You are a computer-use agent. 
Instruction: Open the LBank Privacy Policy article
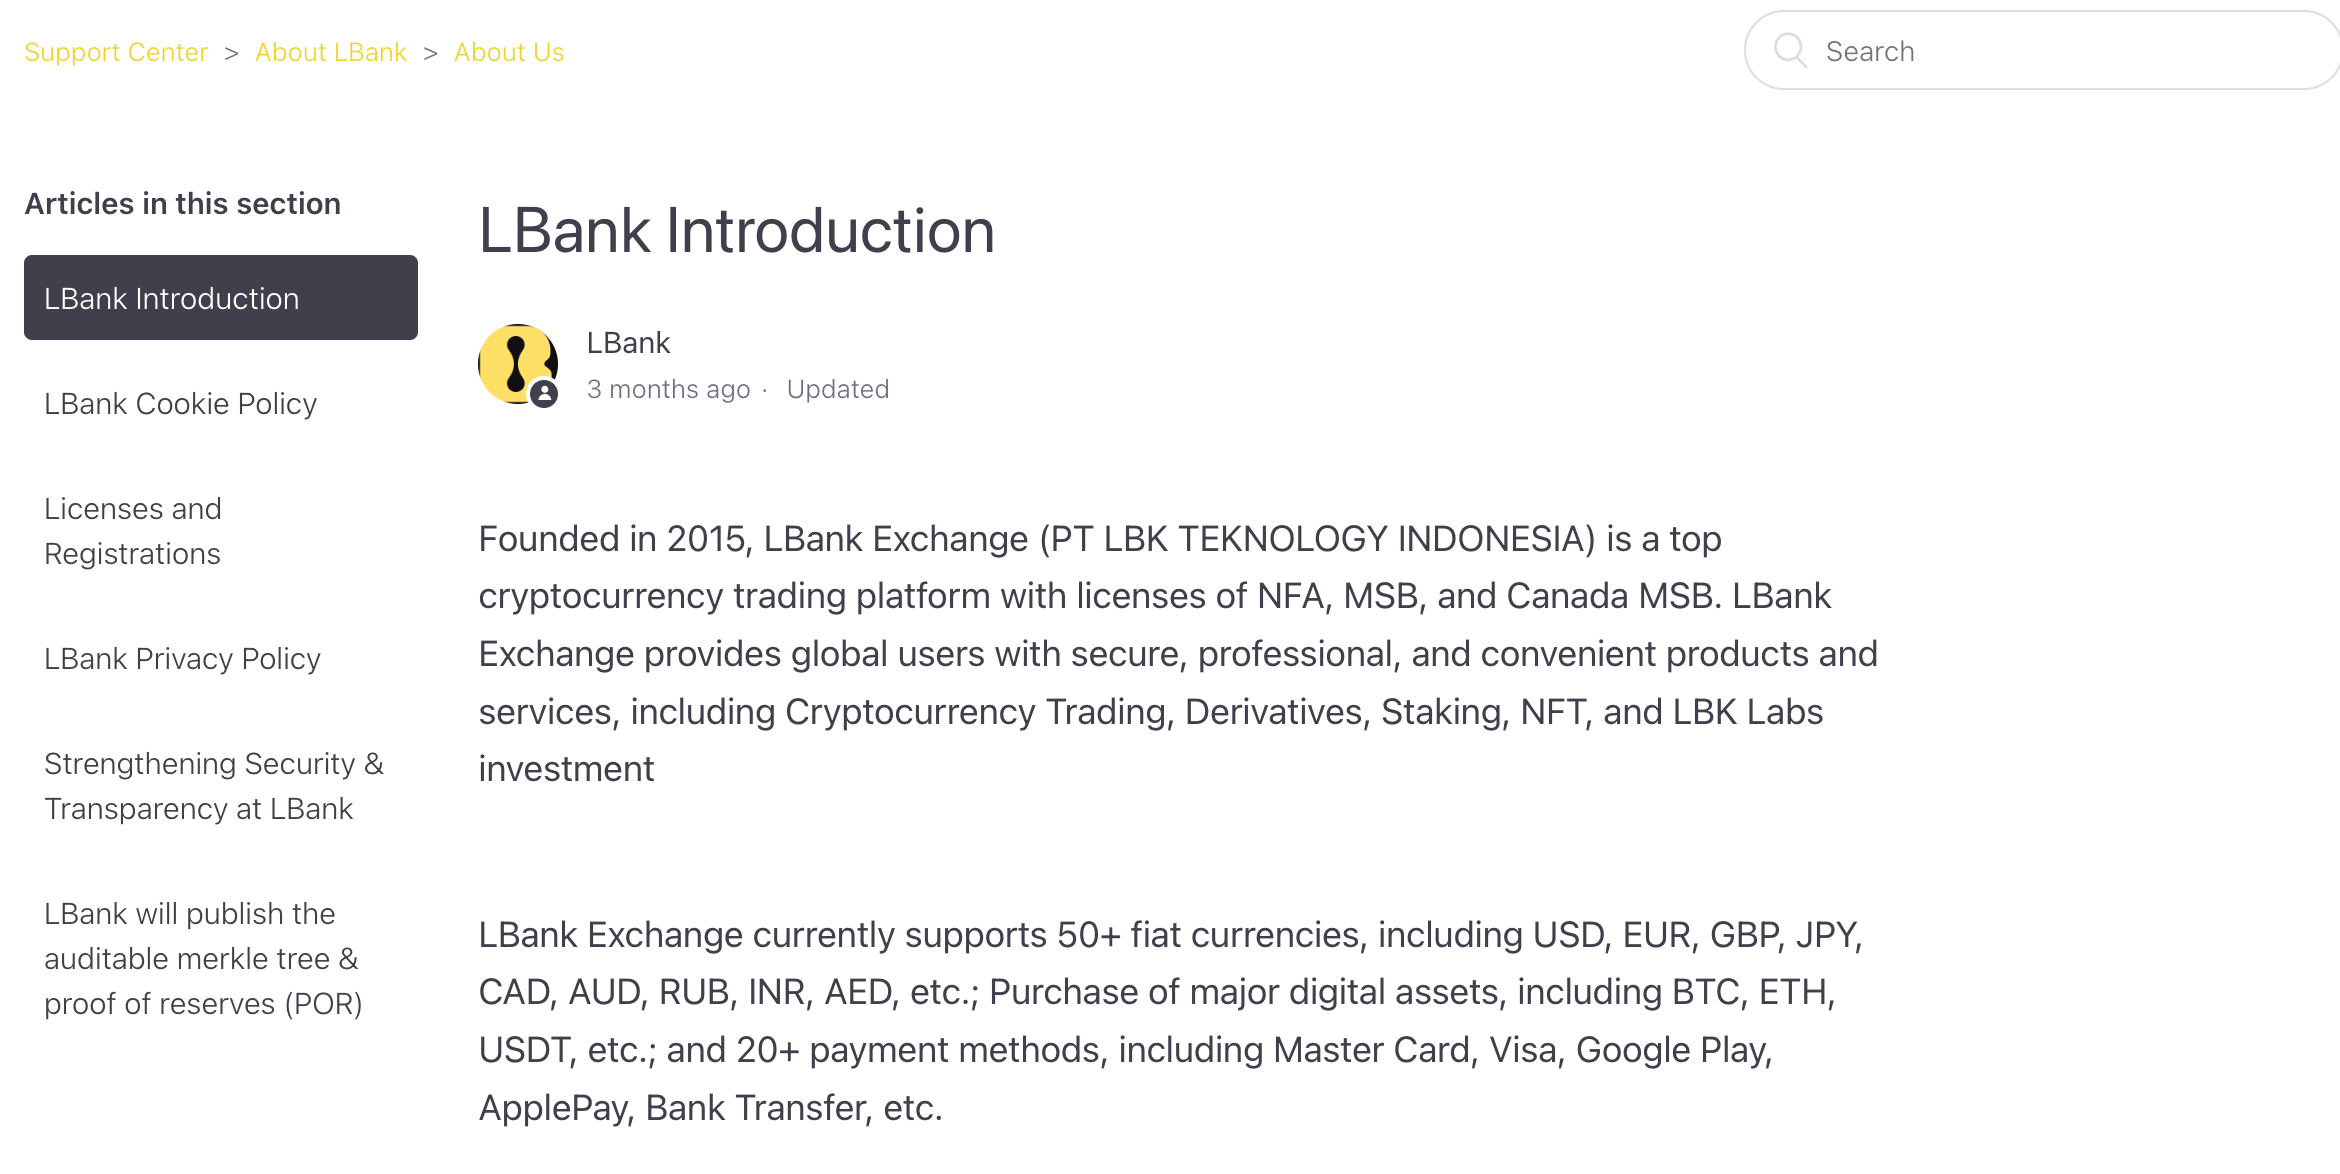pos(182,658)
